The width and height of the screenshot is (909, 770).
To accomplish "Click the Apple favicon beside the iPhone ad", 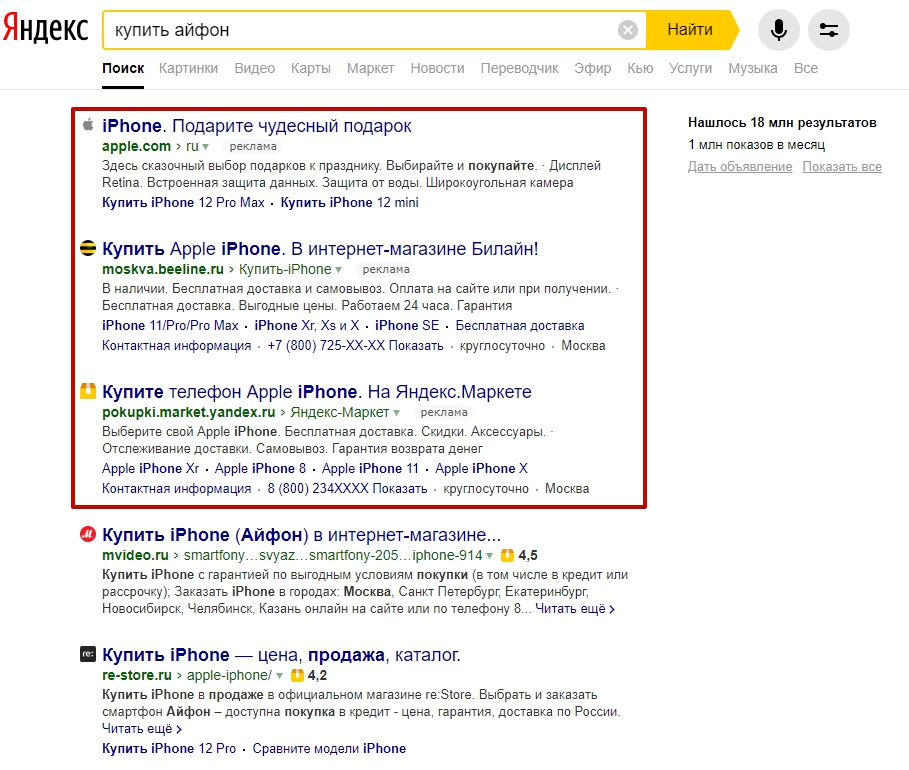I will pos(88,125).
